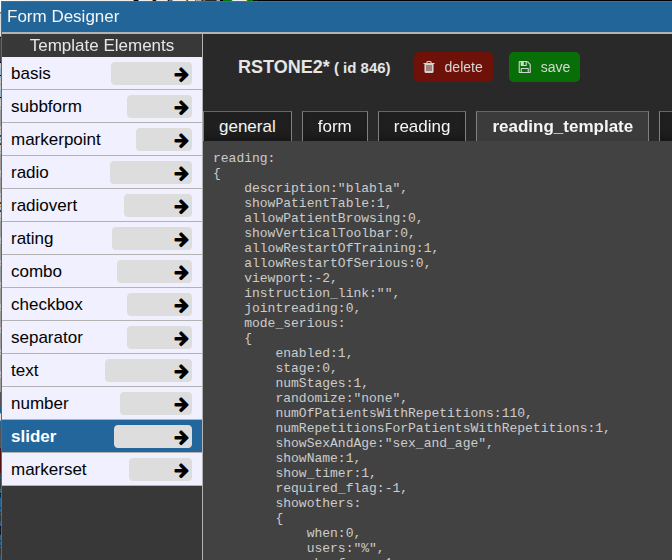
Task: Switch to the general tab
Action: click(247, 126)
